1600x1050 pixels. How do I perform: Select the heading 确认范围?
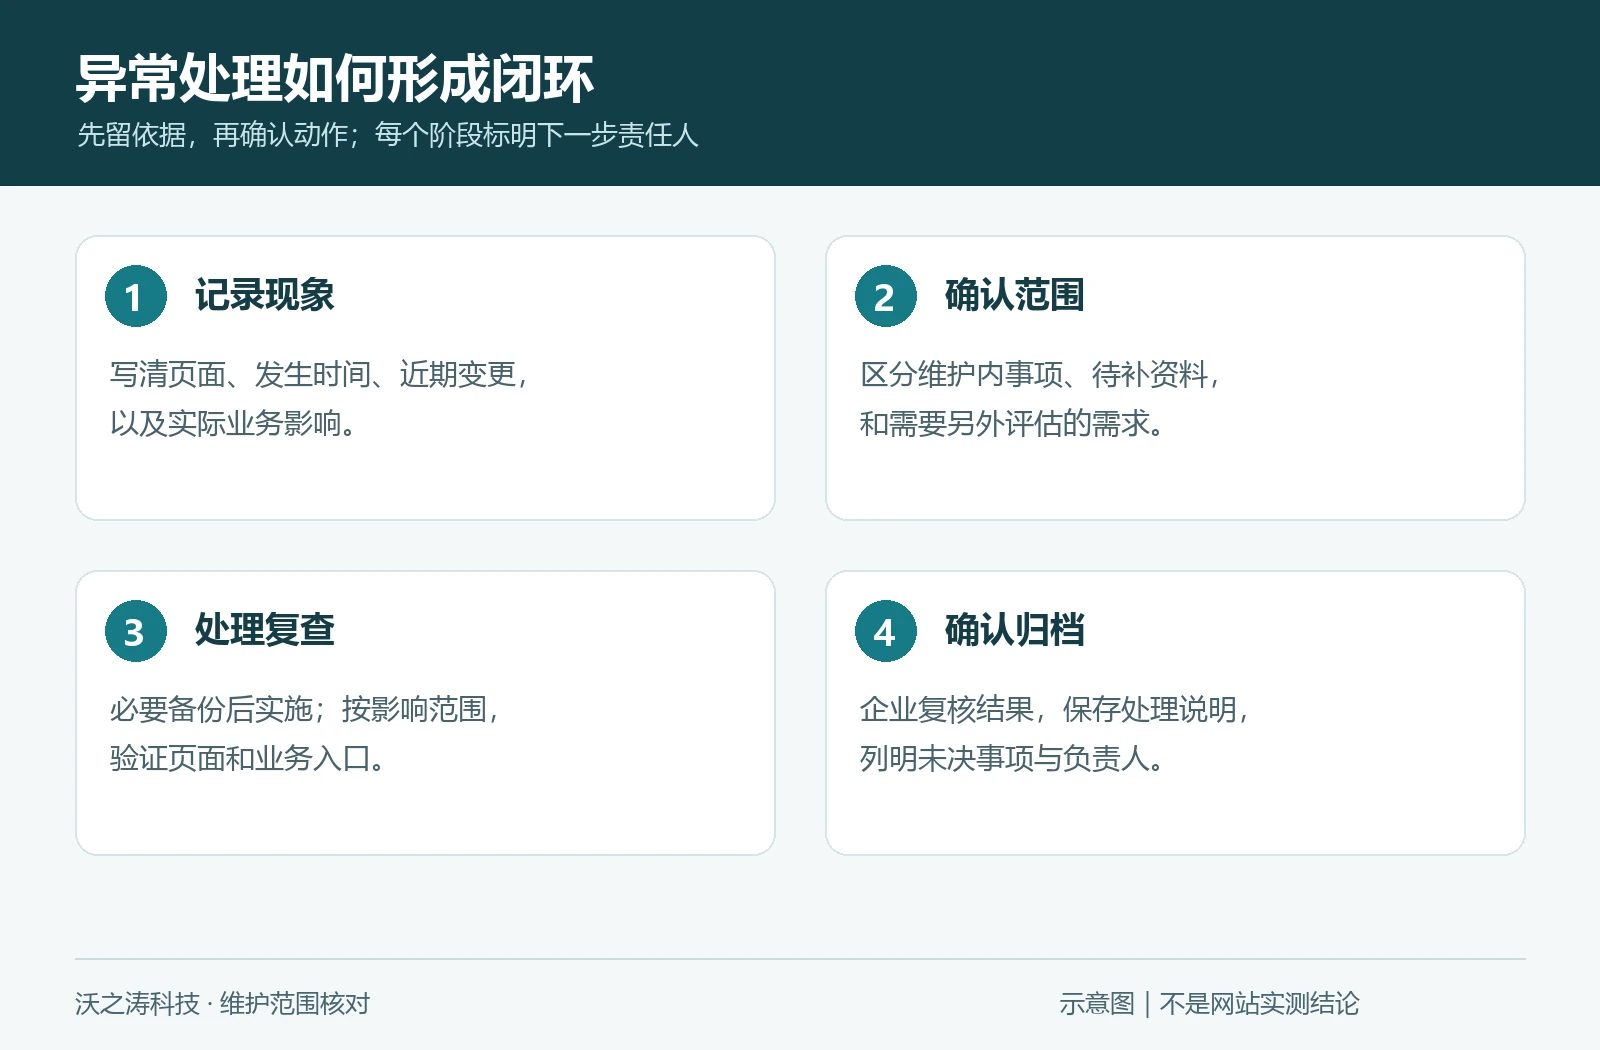[1014, 295]
